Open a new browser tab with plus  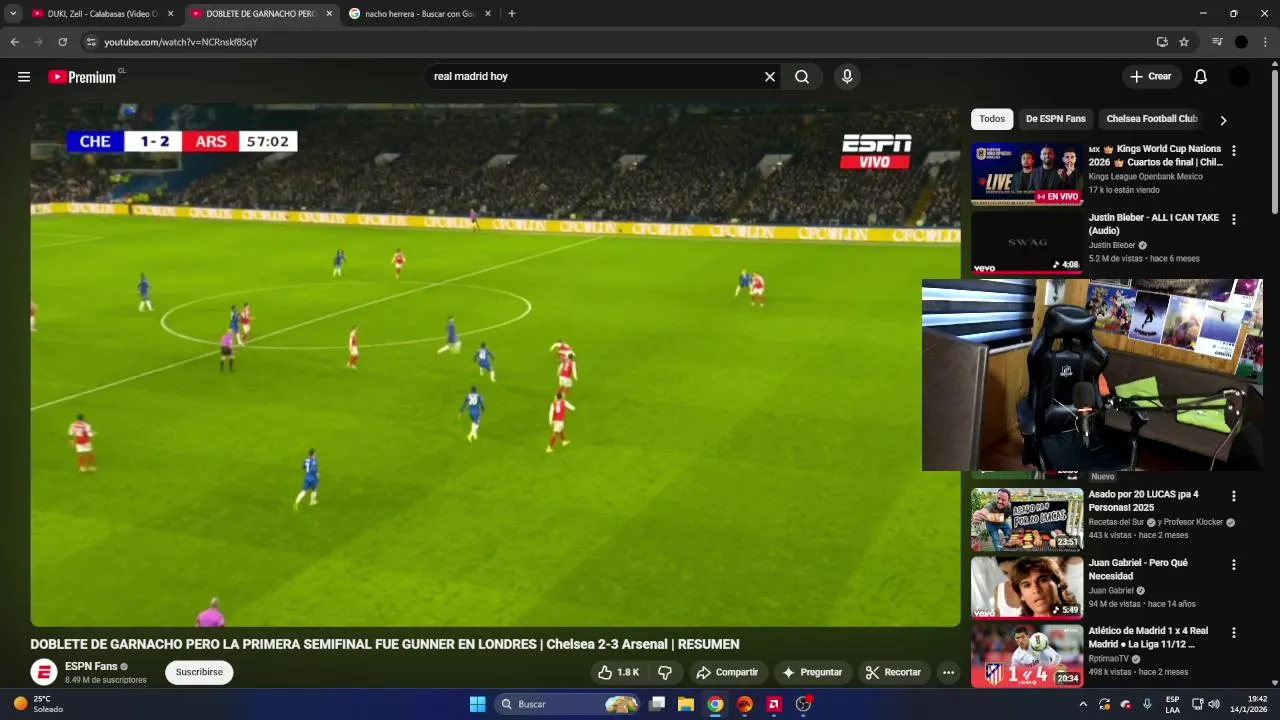click(x=512, y=14)
